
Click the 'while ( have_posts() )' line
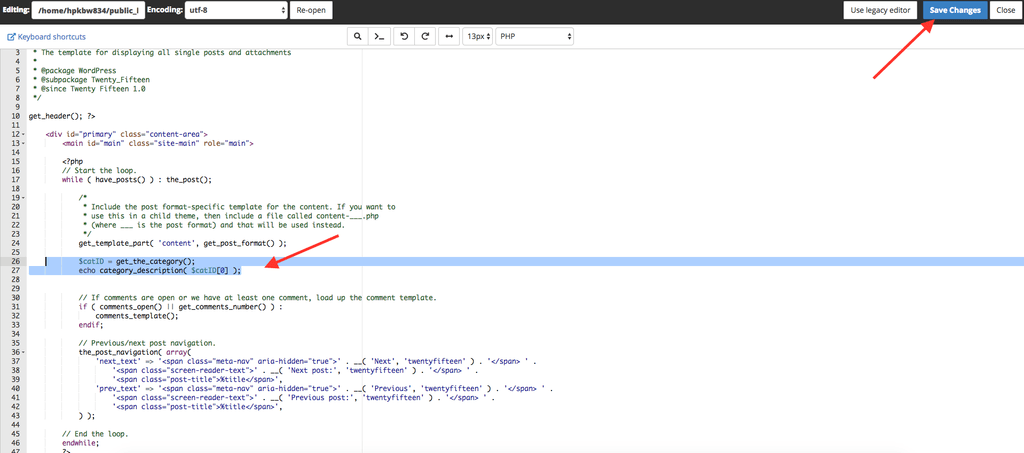[137, 179]
